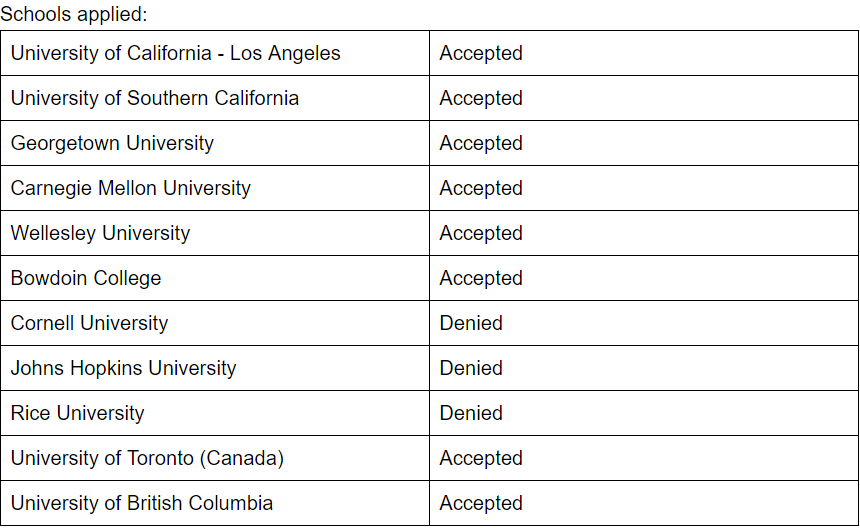Select Accepted status beside Bowdoin College

coord(481,278)
